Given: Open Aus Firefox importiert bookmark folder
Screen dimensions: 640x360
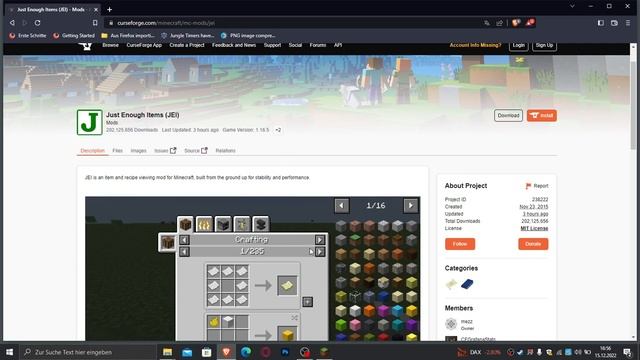Looking at the screenshot, I should coord(128,36).
